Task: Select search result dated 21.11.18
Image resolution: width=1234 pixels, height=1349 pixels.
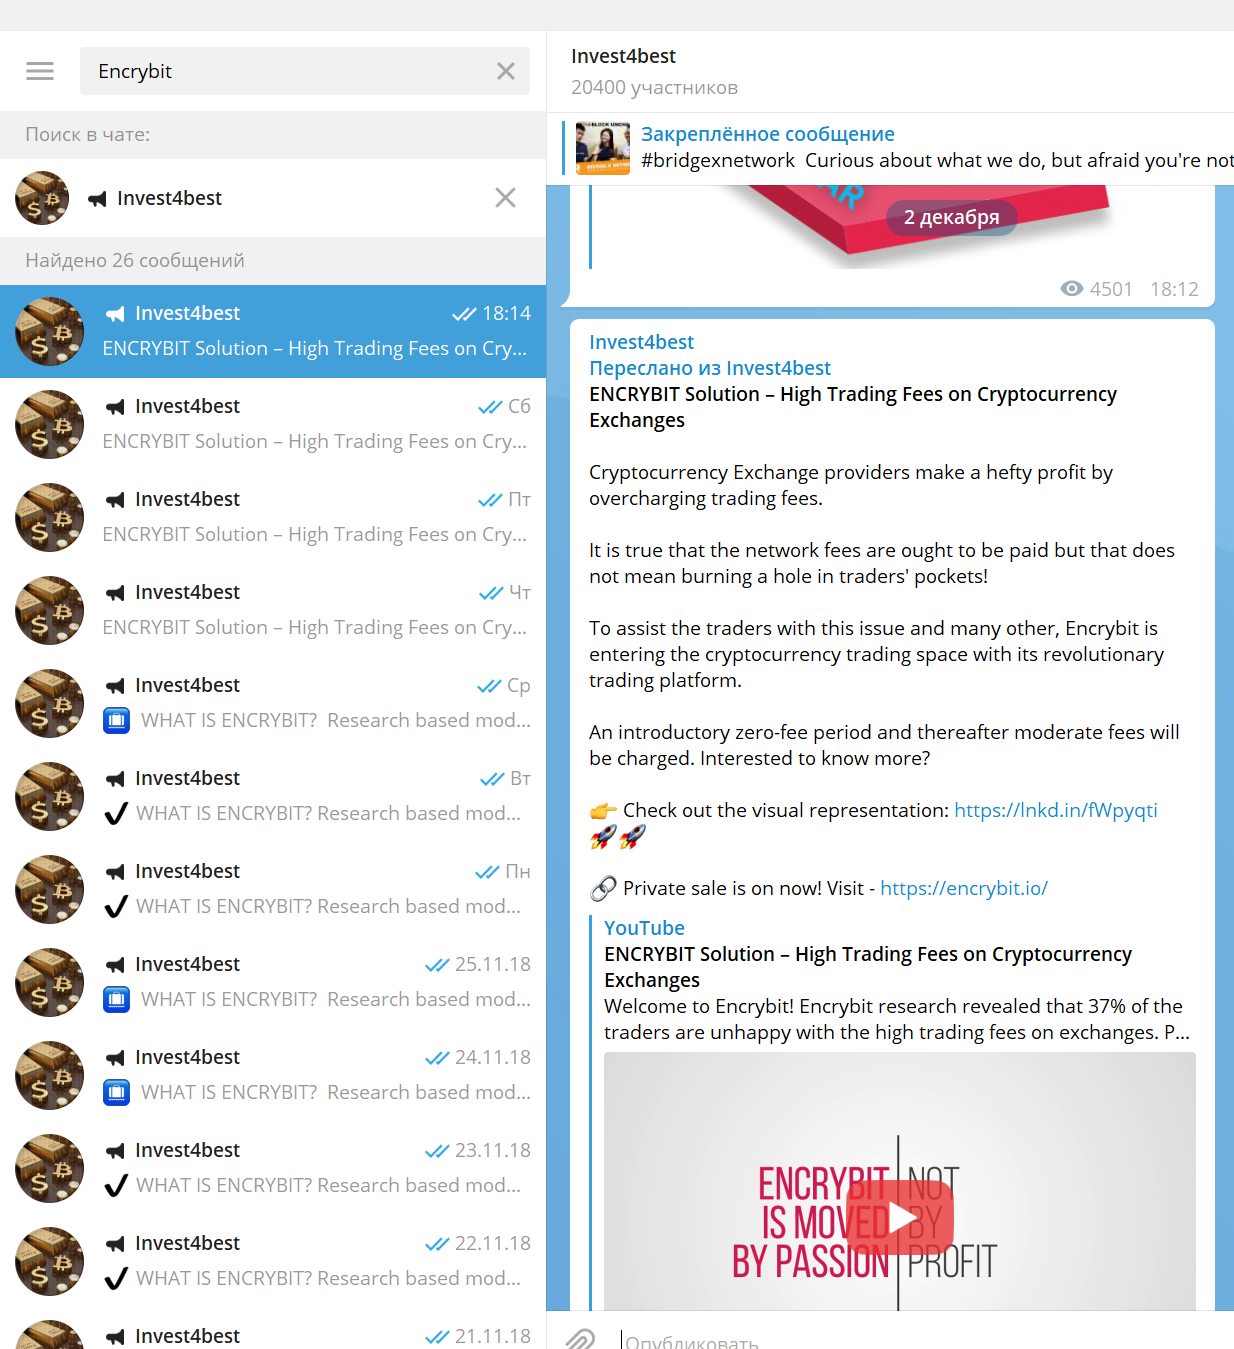Action: point(273,1329)
